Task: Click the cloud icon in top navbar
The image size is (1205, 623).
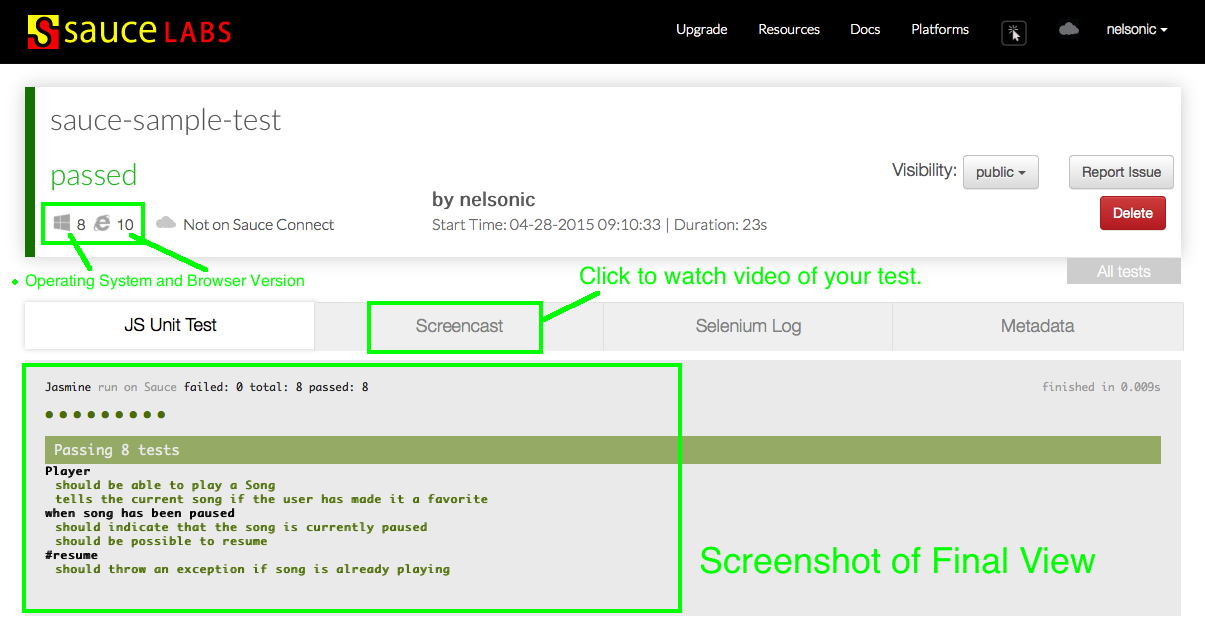Action: tap(1069, 30)
